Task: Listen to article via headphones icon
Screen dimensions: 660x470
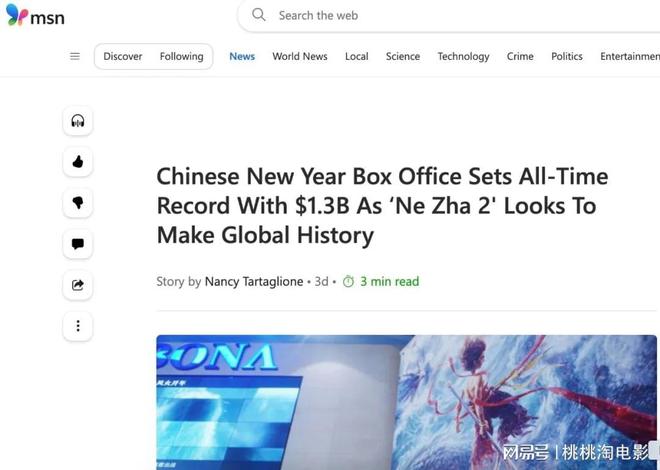Action: coord(78,121)
